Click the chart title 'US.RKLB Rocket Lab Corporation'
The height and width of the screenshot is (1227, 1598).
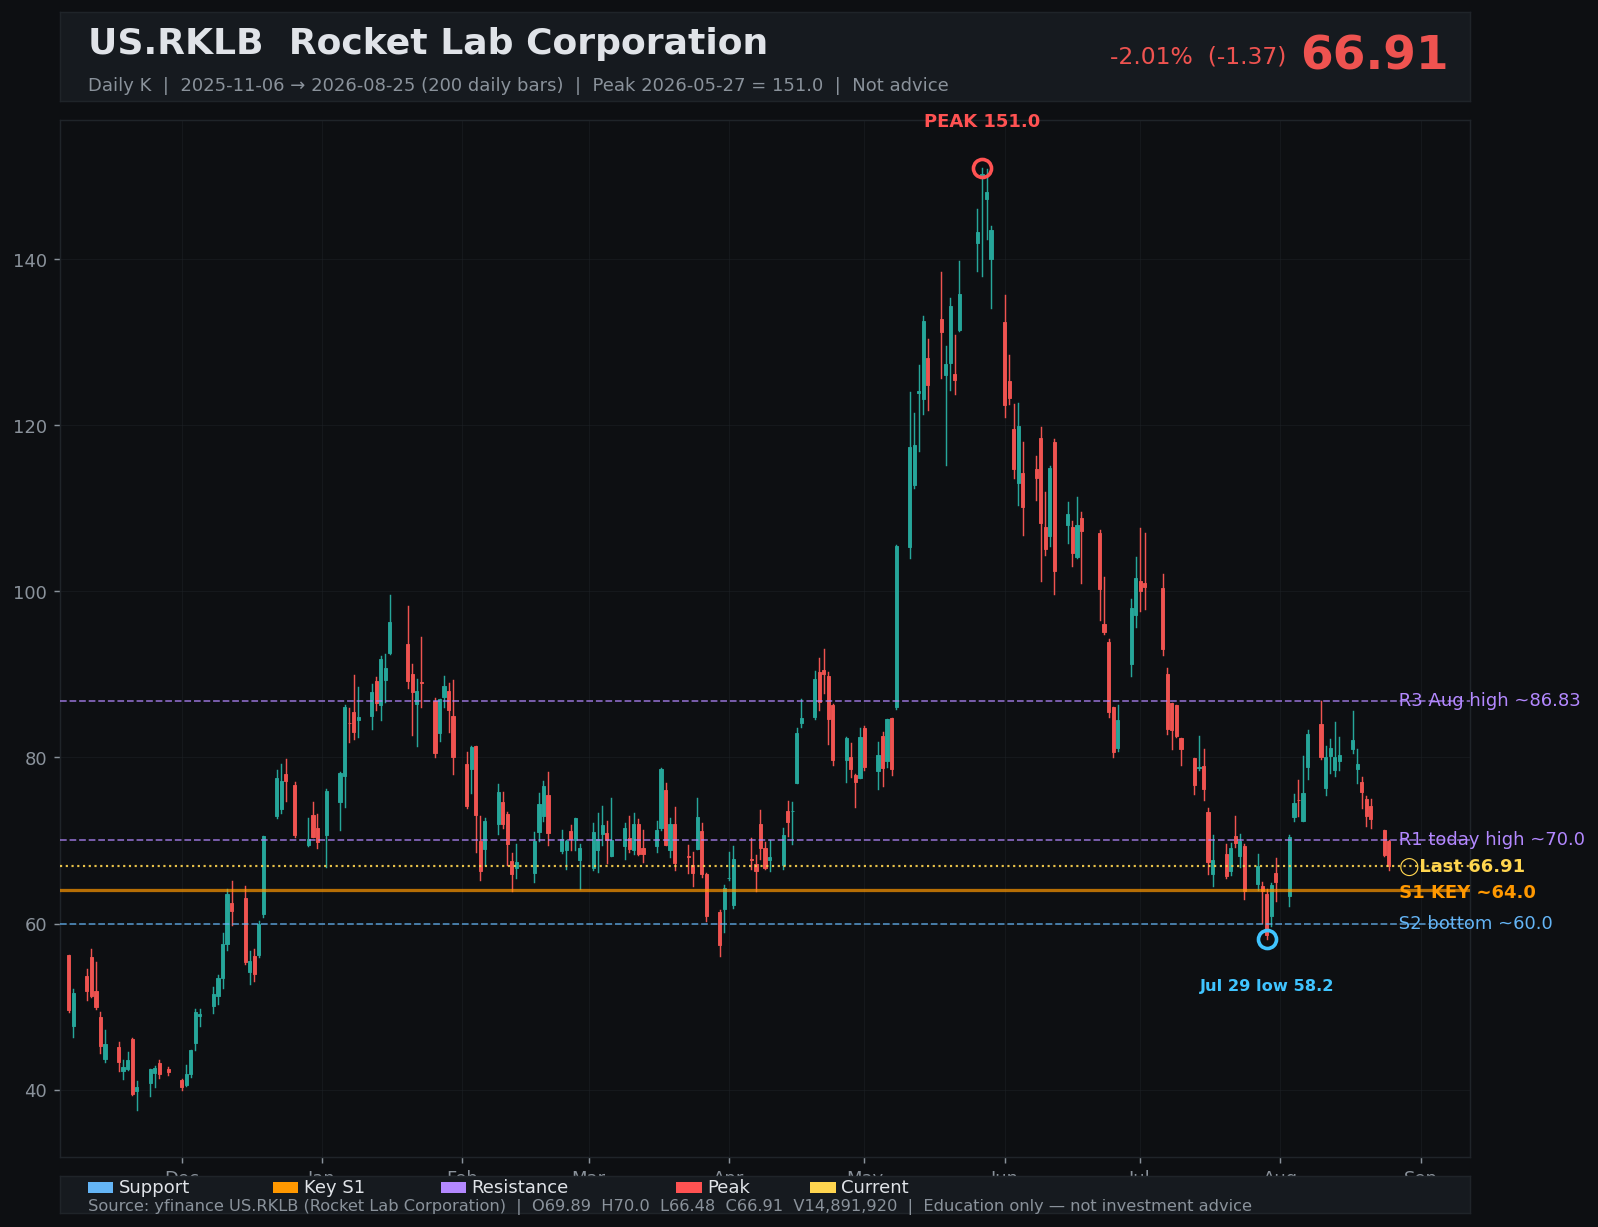pyautogui.click(x=428, y=43)
